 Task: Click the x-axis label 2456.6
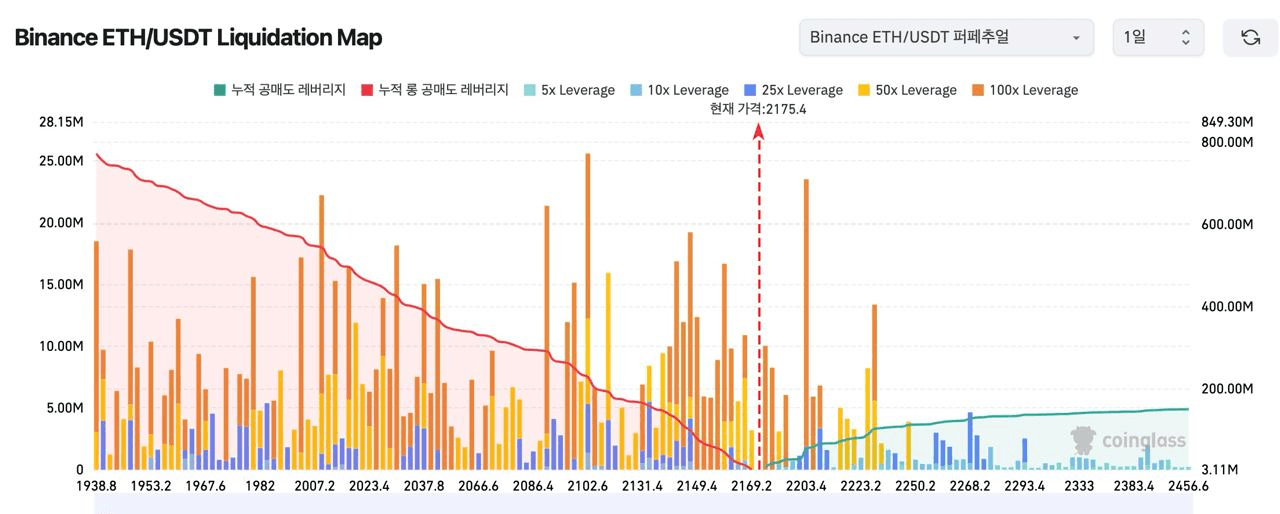[x=1188, y=486]
